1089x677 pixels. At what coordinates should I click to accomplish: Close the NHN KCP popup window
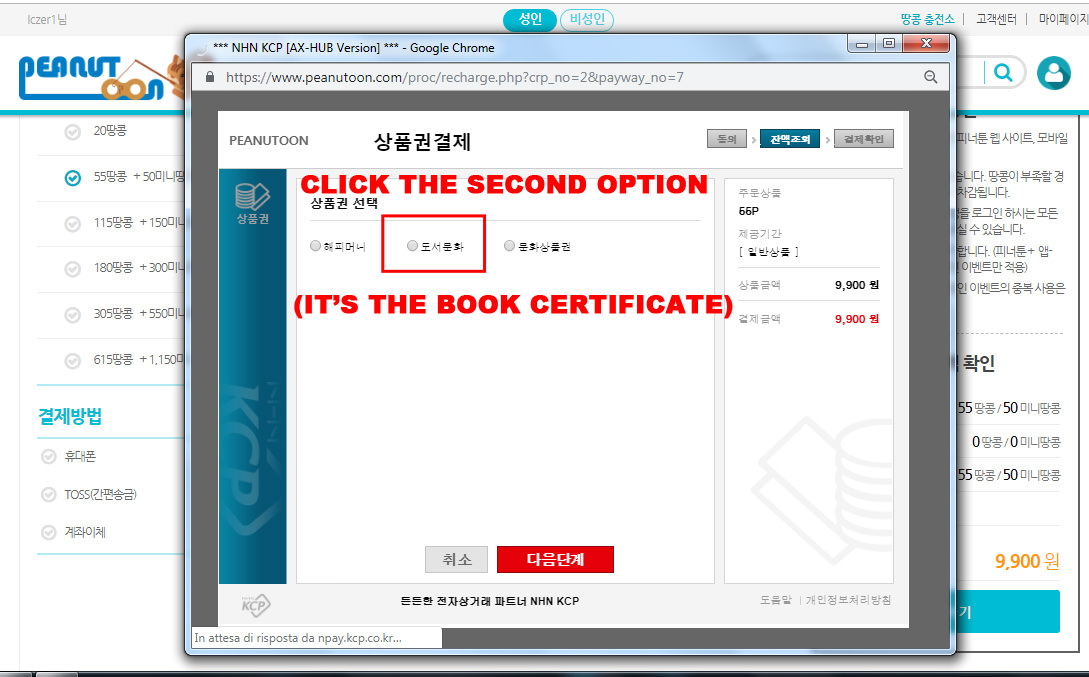[x=926, y=44]
